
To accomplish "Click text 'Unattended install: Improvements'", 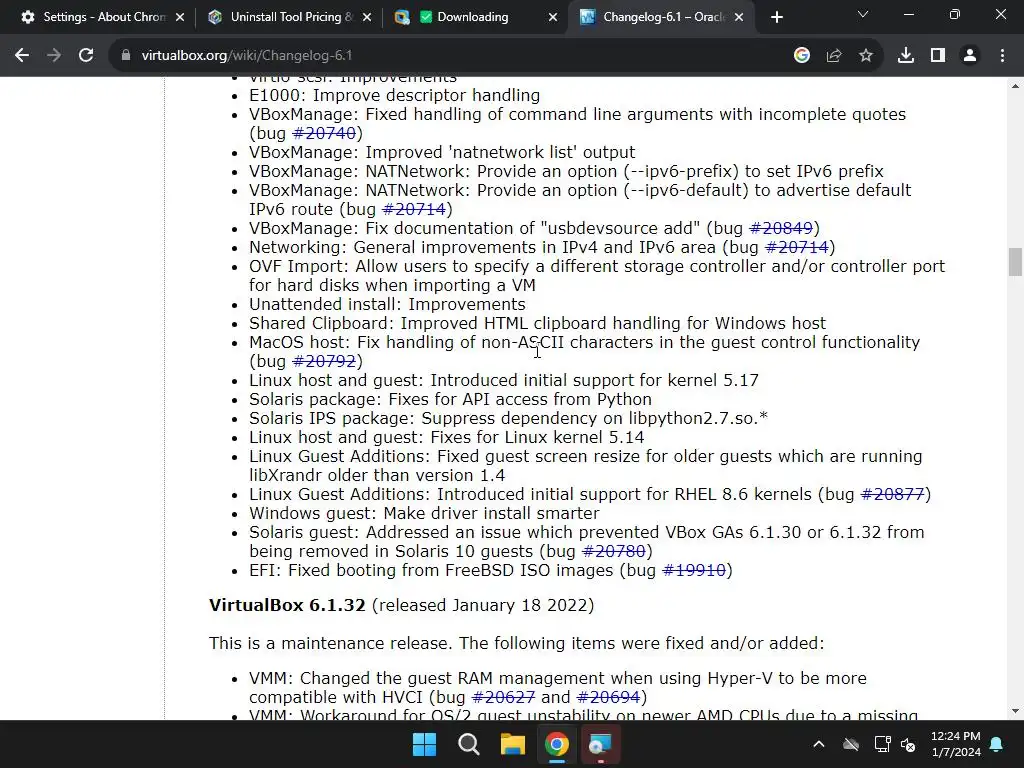I will [387, 304].
